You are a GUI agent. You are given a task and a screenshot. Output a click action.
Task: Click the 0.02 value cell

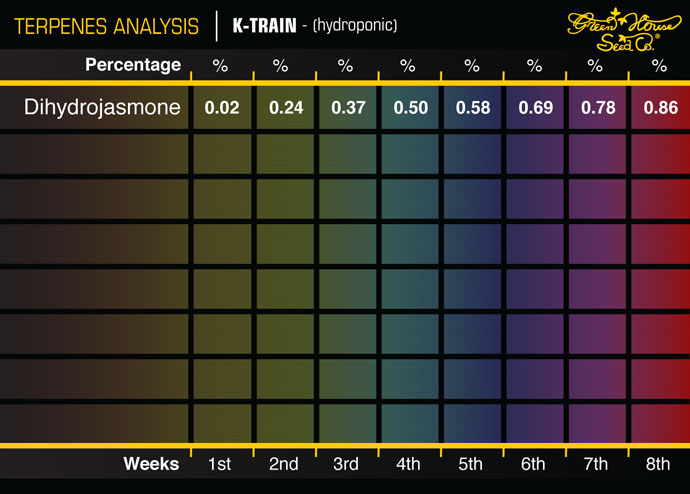tap(222, 107)
